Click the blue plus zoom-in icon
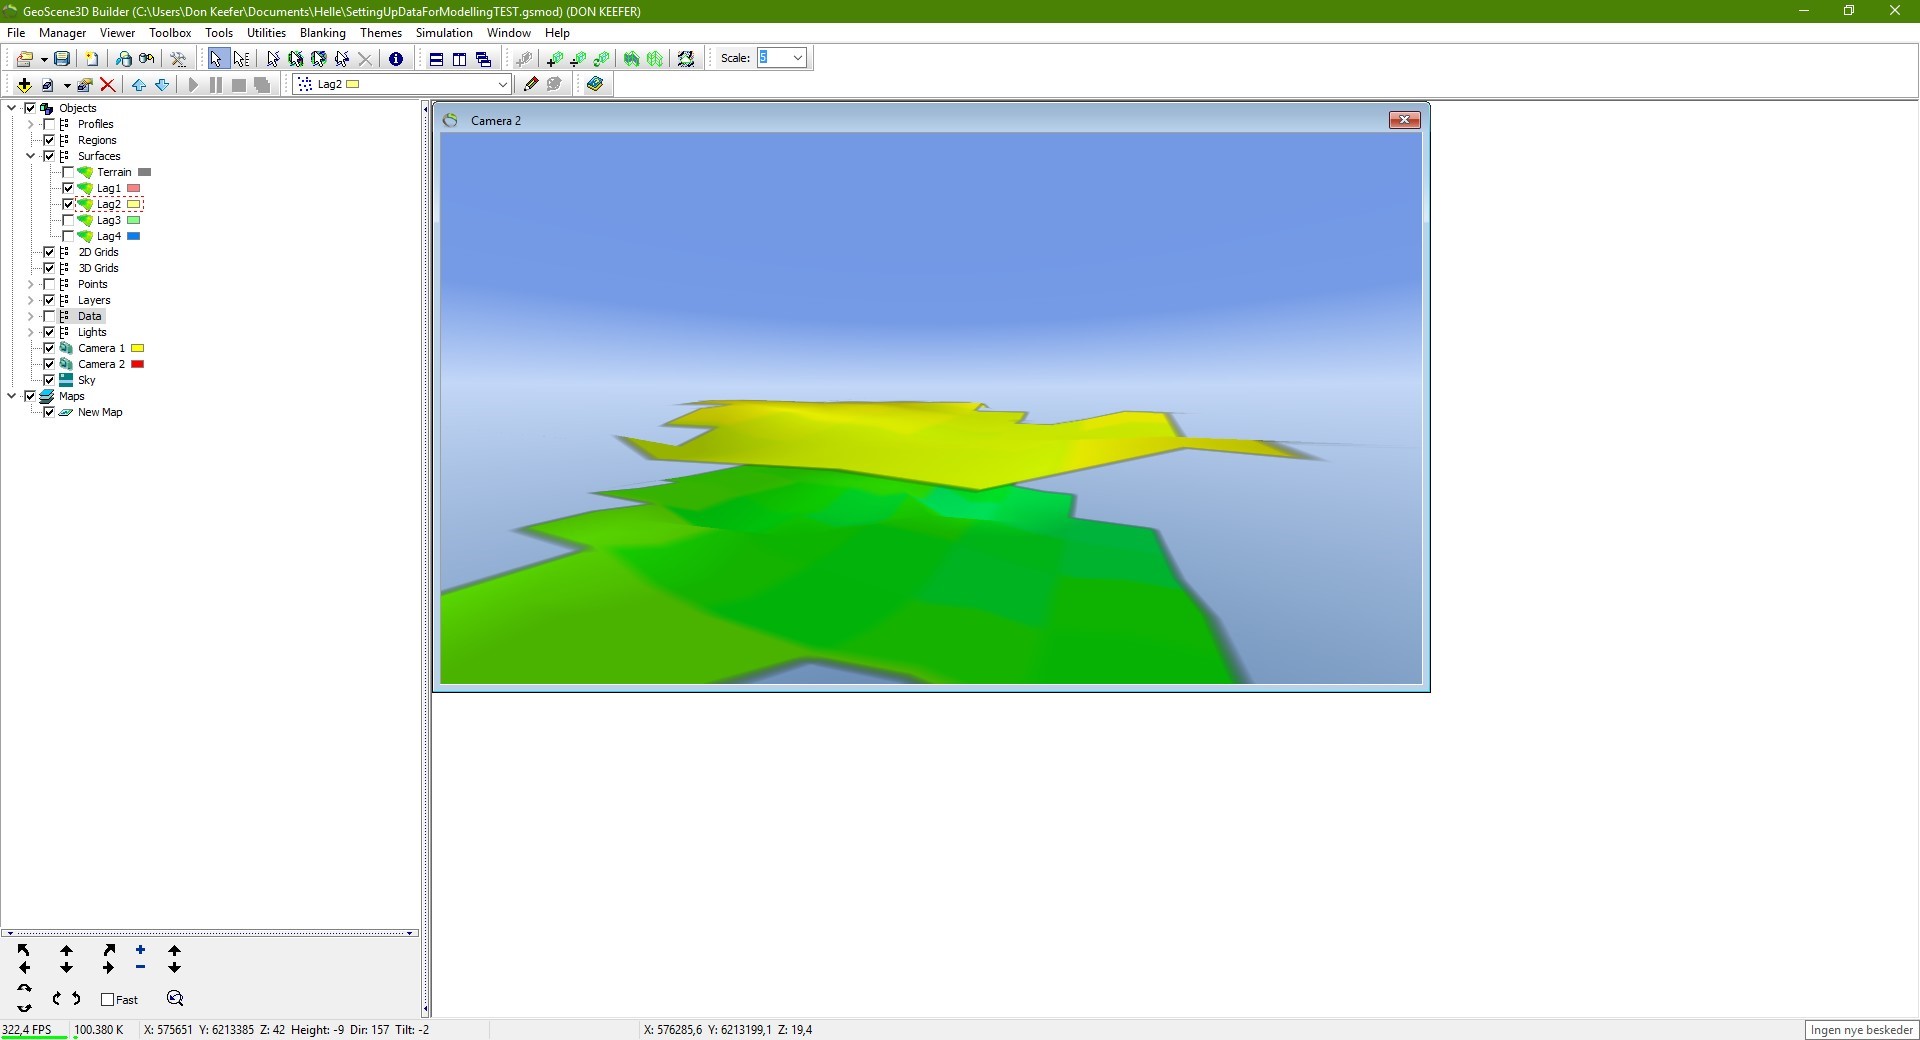The height and width of the screenshot is (1040, 1920). (141, 950)
